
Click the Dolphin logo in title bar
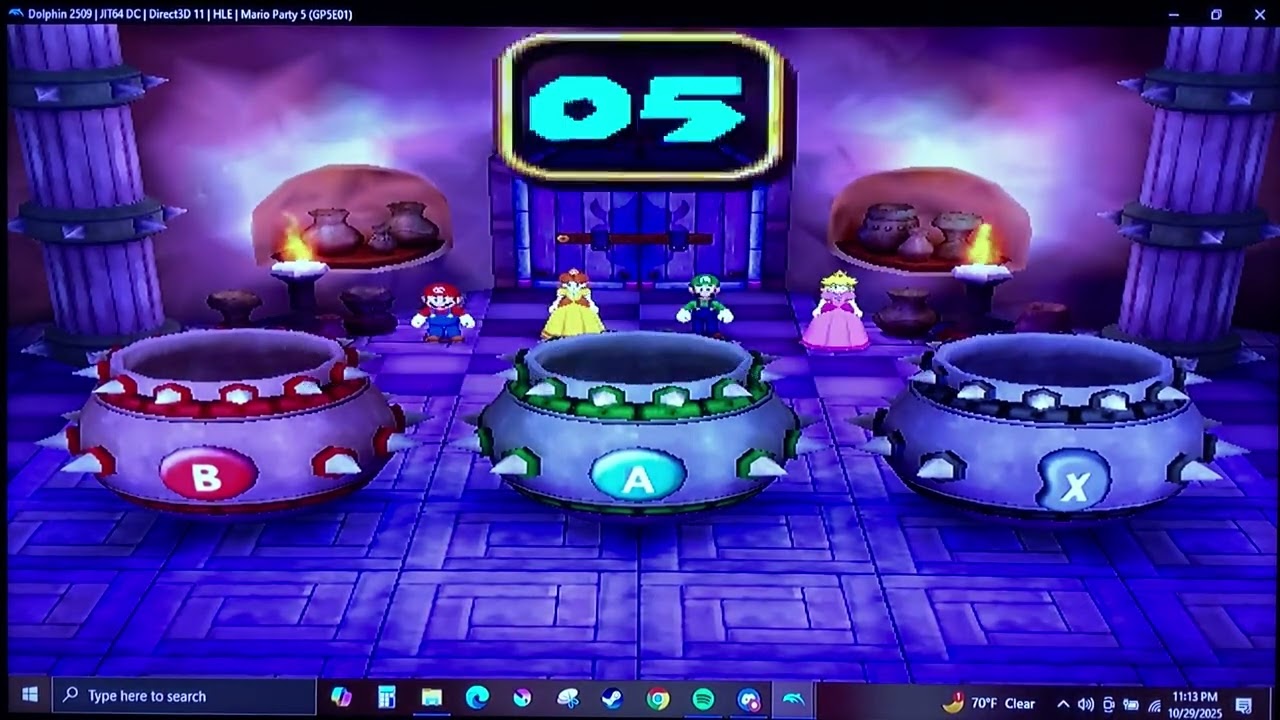[15, 14]
